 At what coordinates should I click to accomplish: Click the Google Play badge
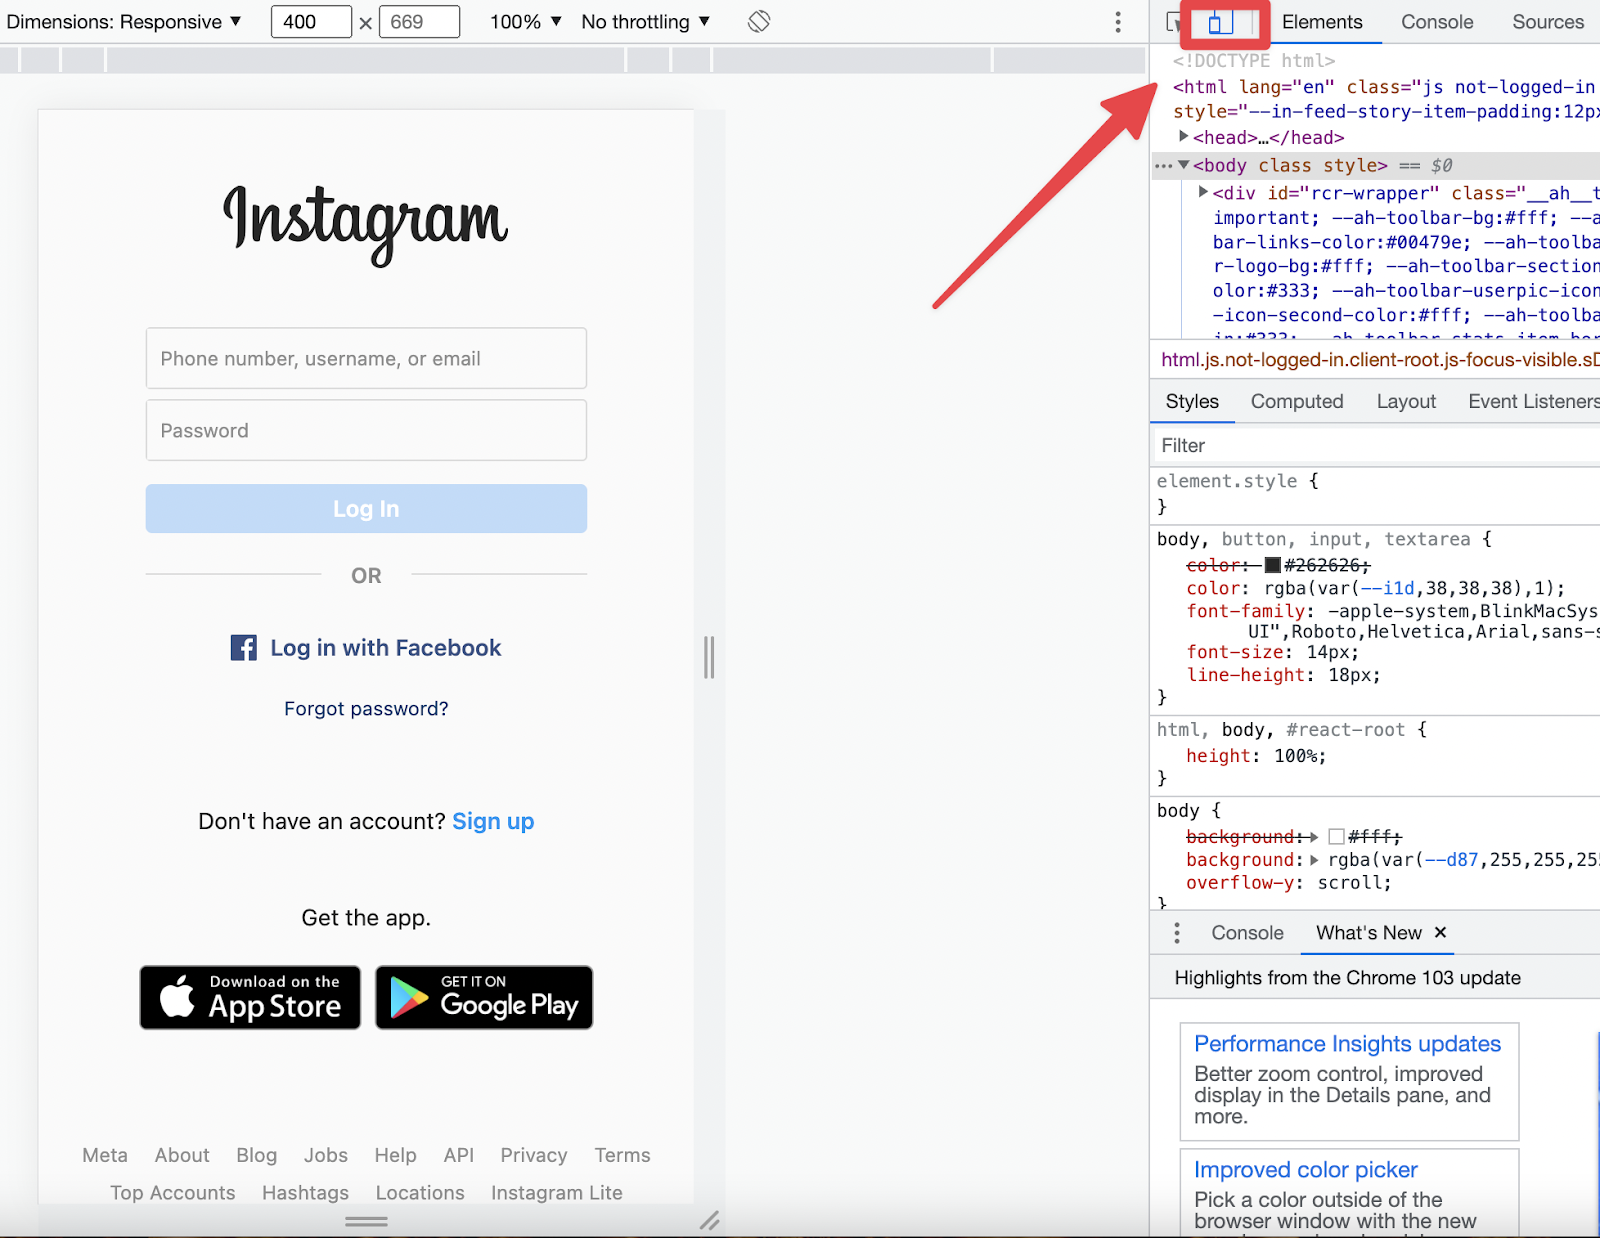484,997
